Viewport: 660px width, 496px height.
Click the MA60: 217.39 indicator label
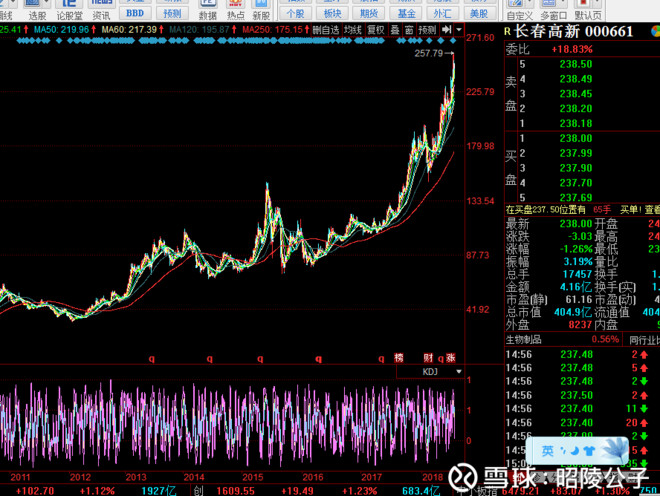pyautogui.click(x=129, y=30)
